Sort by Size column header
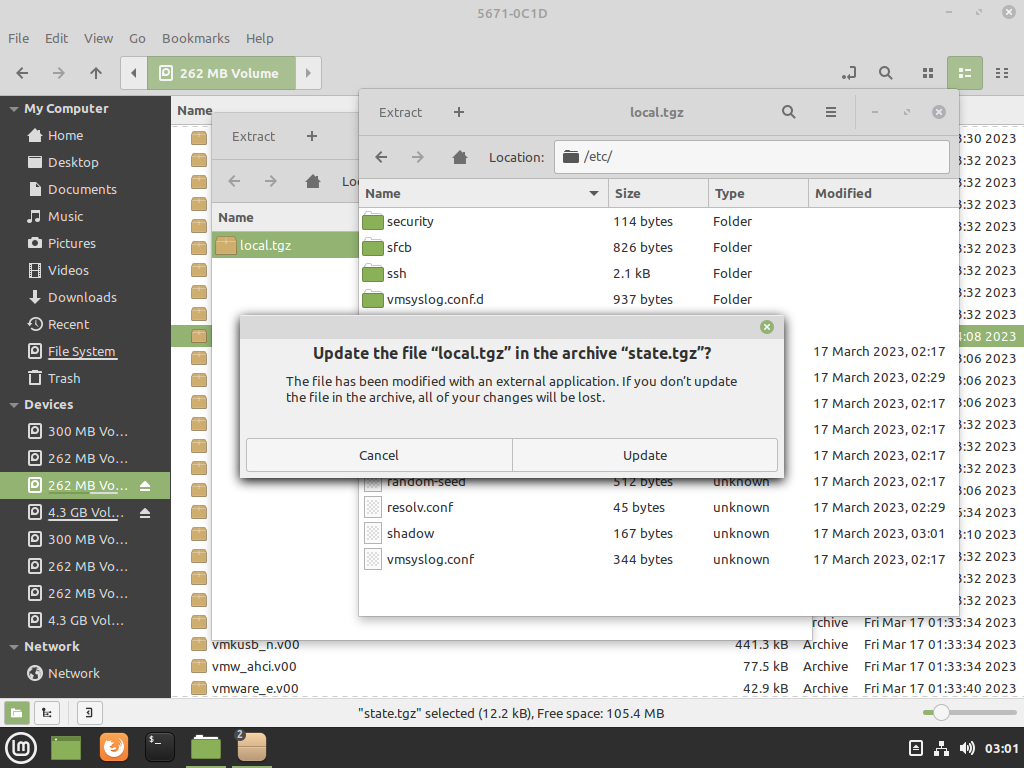The width and height of the screenshot is (1024, 768). pyautogui.click(x=658, y=193)
